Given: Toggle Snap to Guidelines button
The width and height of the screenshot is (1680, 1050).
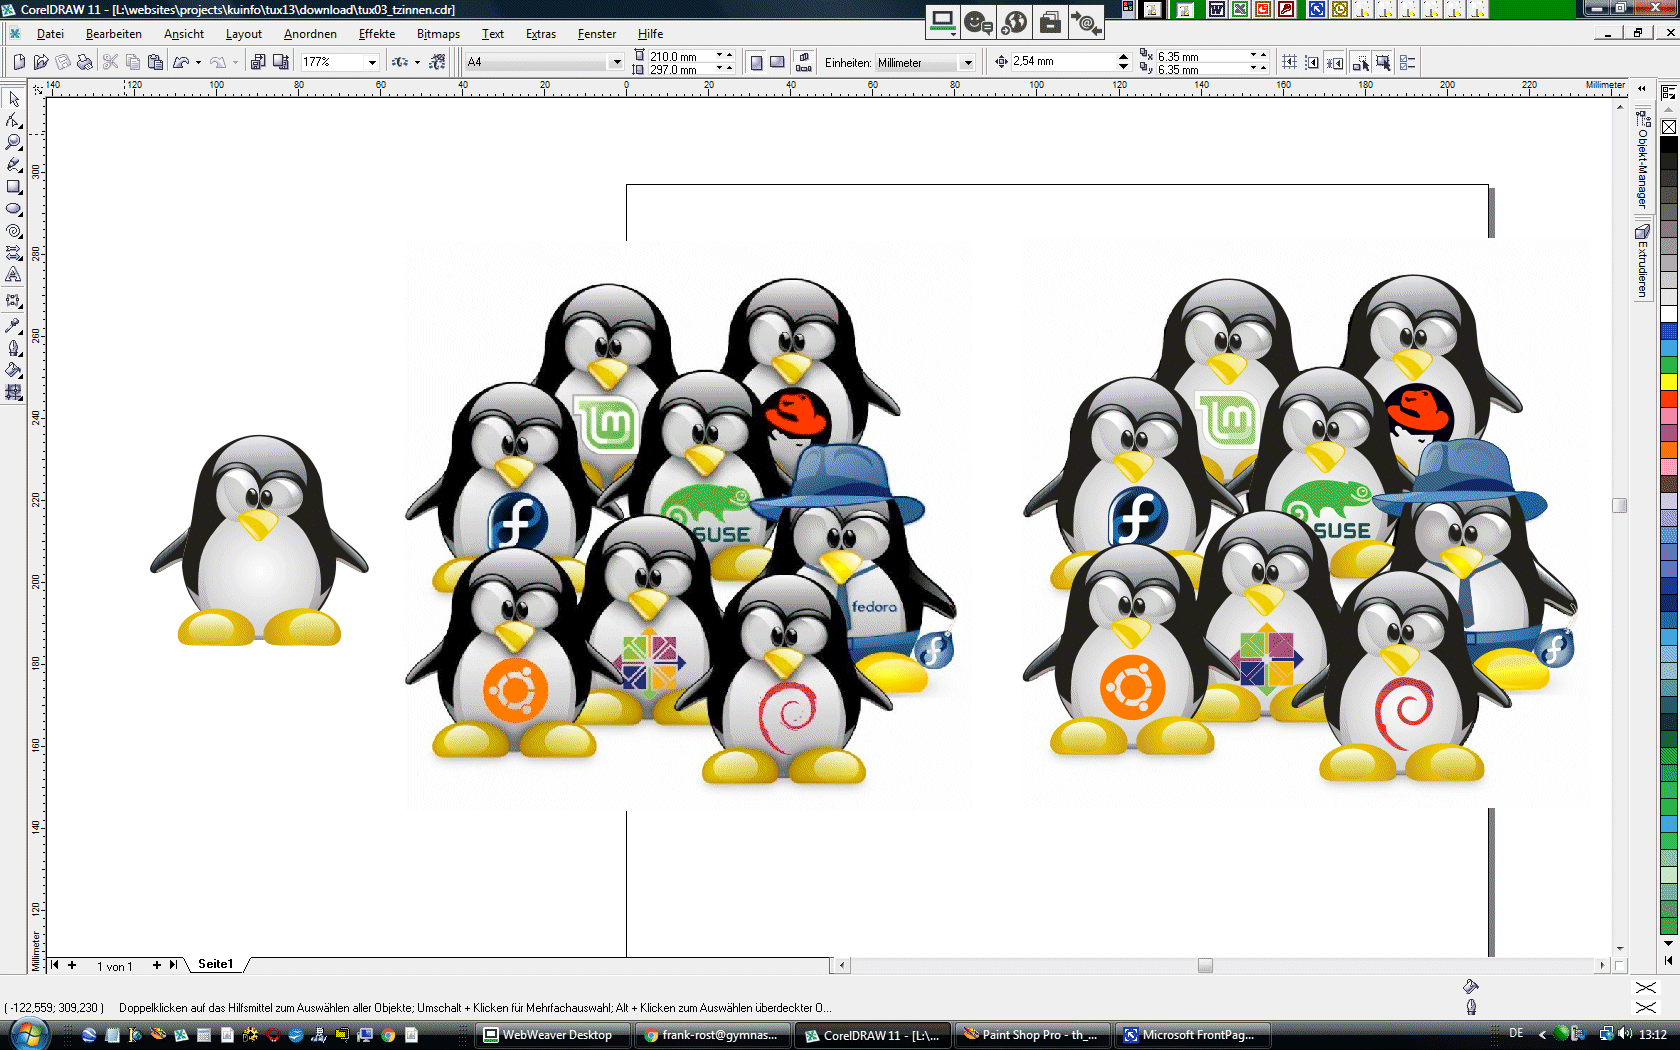Looking at the screenshot, I should (1312, 62).
